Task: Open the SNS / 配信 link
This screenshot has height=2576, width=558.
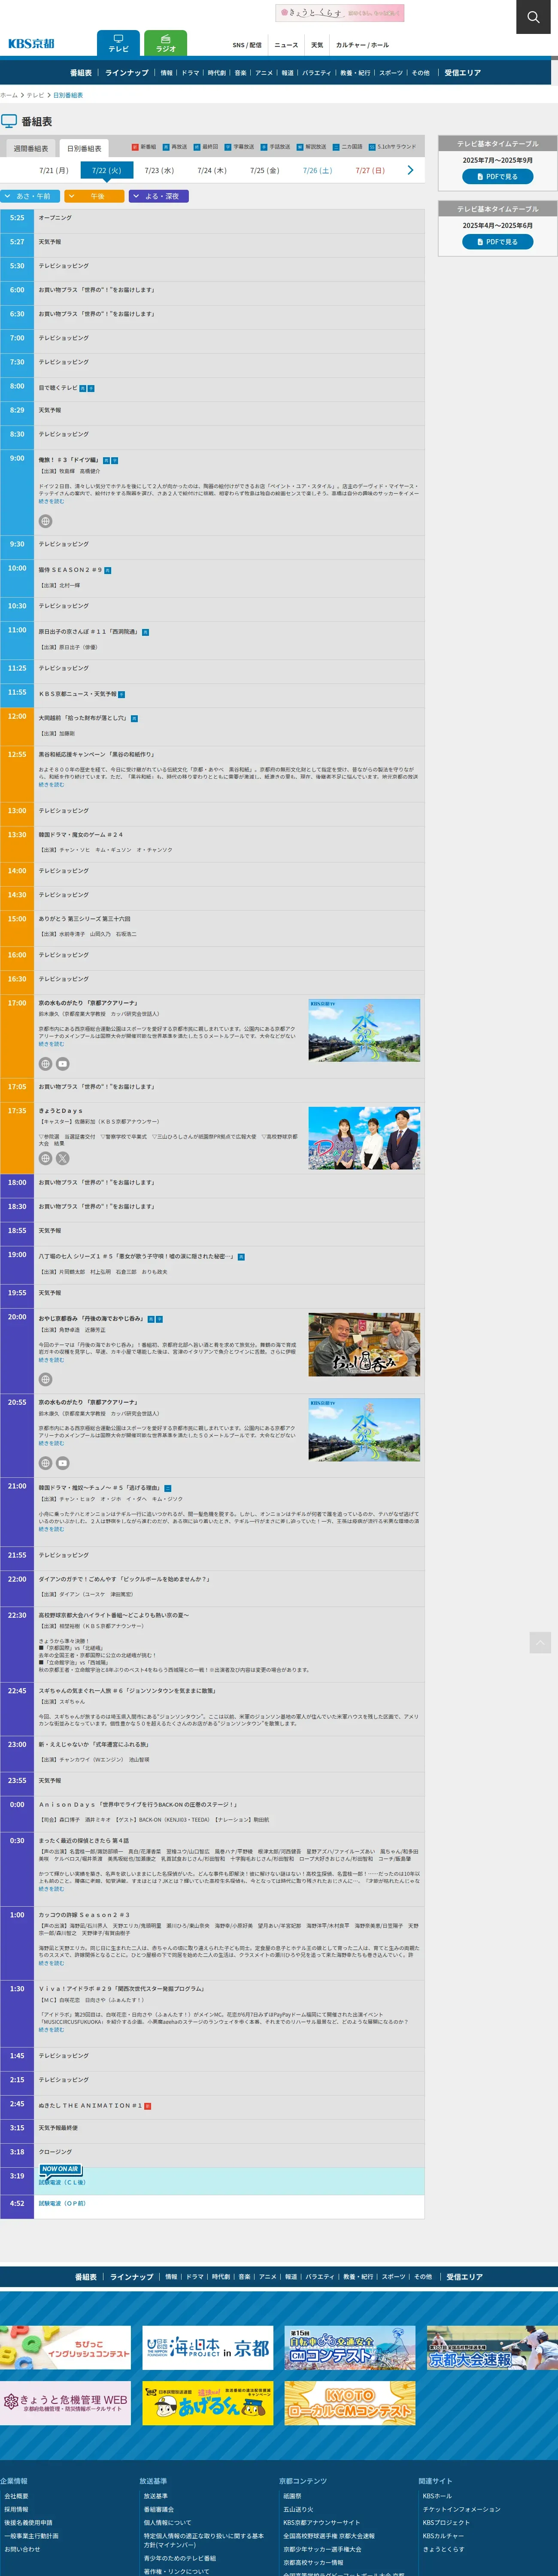Action: 247,45
